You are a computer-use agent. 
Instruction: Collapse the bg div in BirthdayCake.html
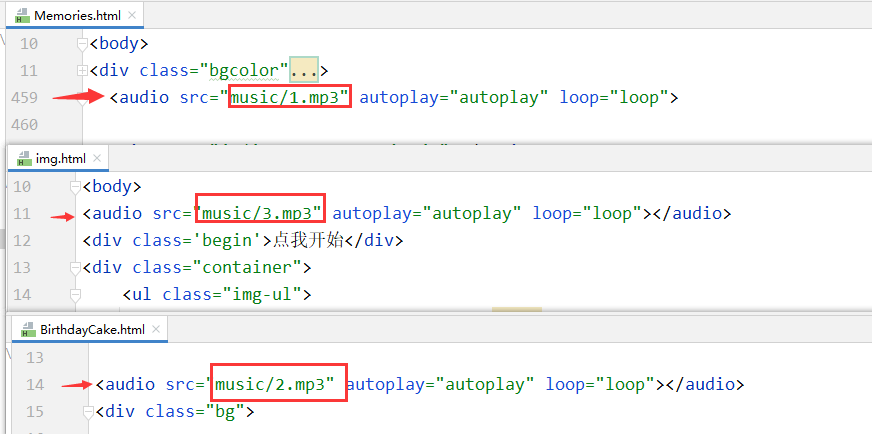(88, 412)
